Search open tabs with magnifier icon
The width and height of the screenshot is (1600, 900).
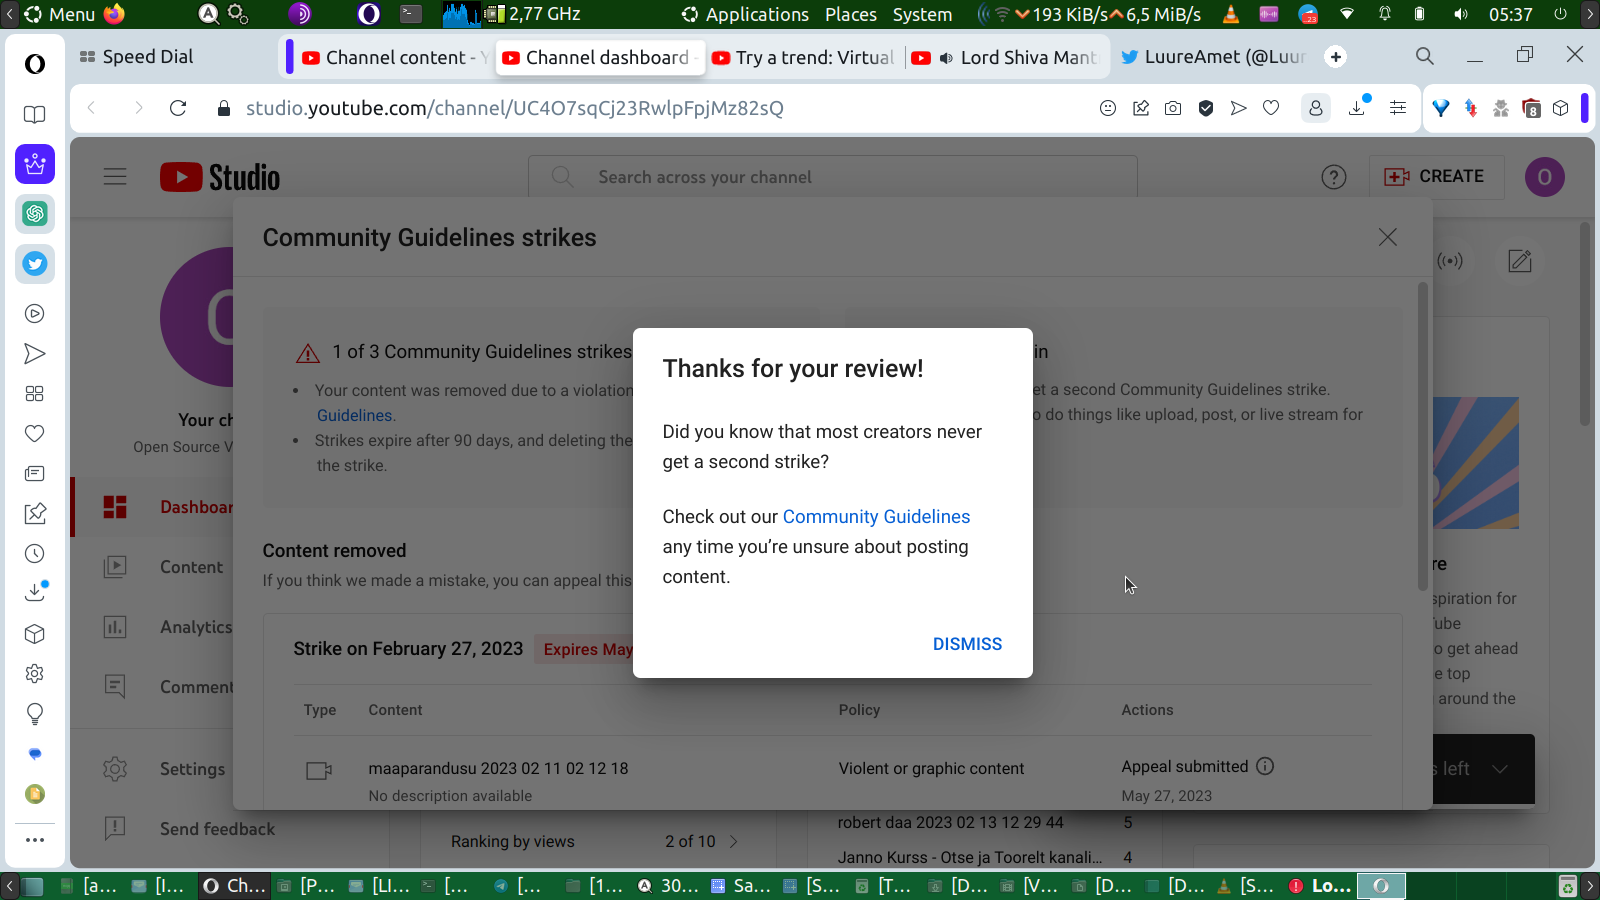[1425, 56]
